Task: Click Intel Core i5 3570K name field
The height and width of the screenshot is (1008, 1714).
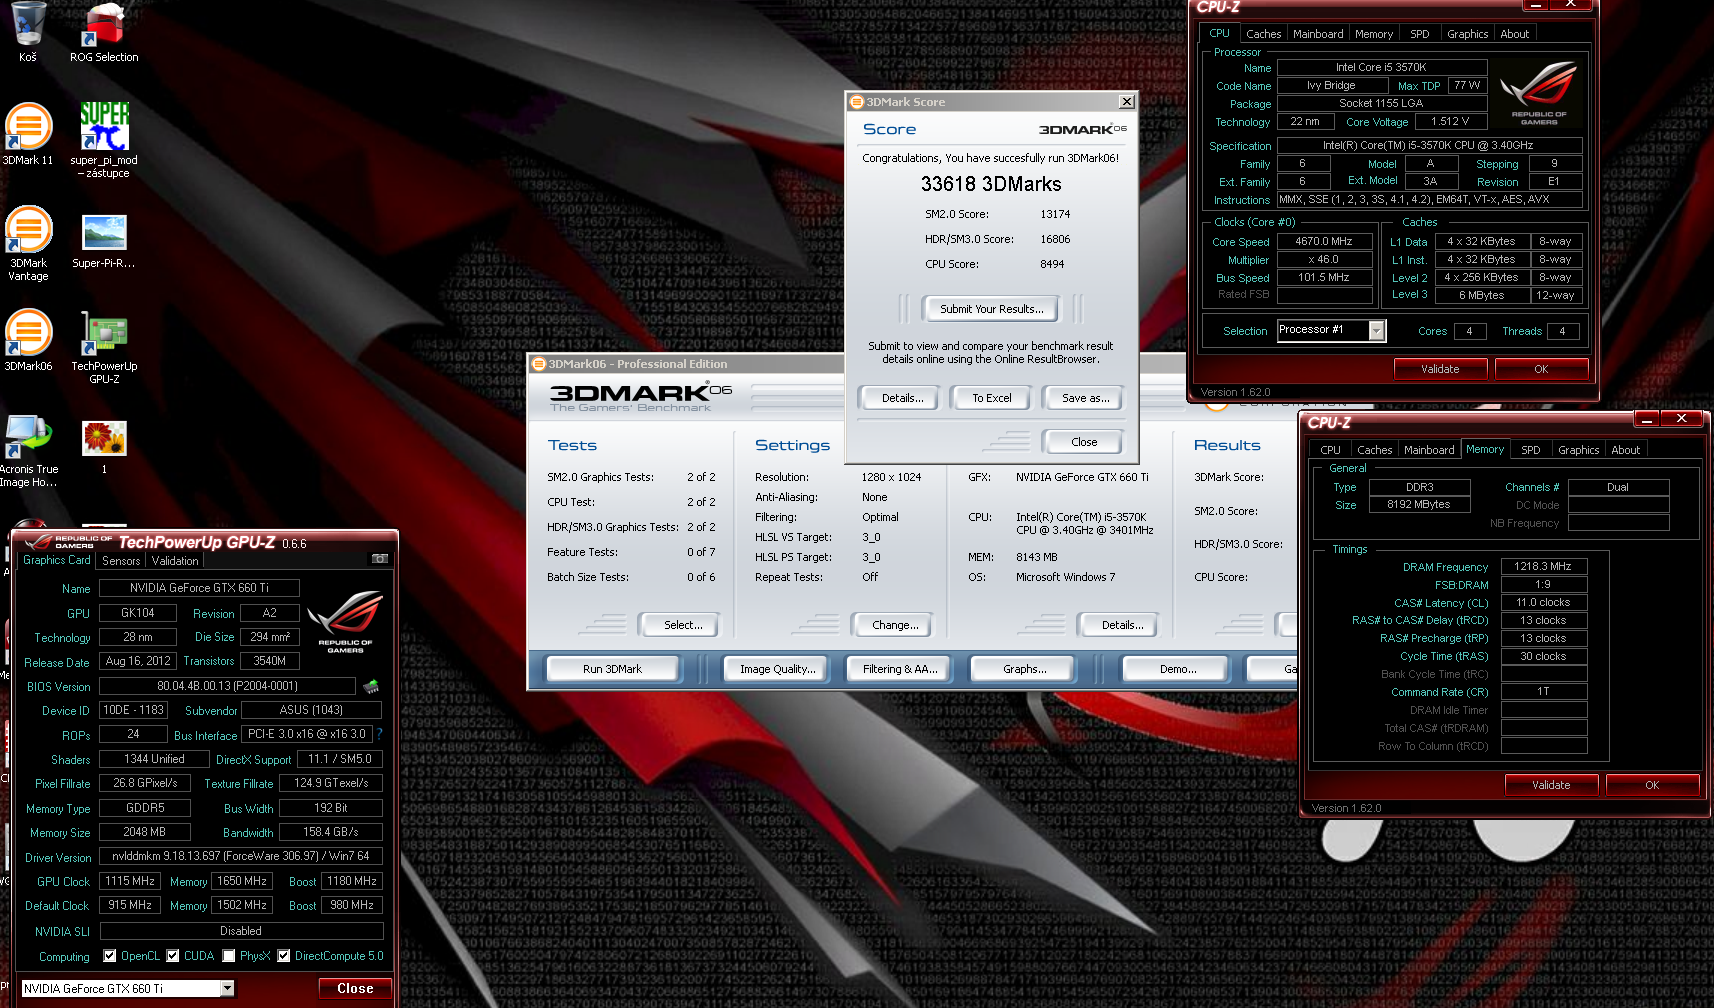Action: tap(1381, 67)
